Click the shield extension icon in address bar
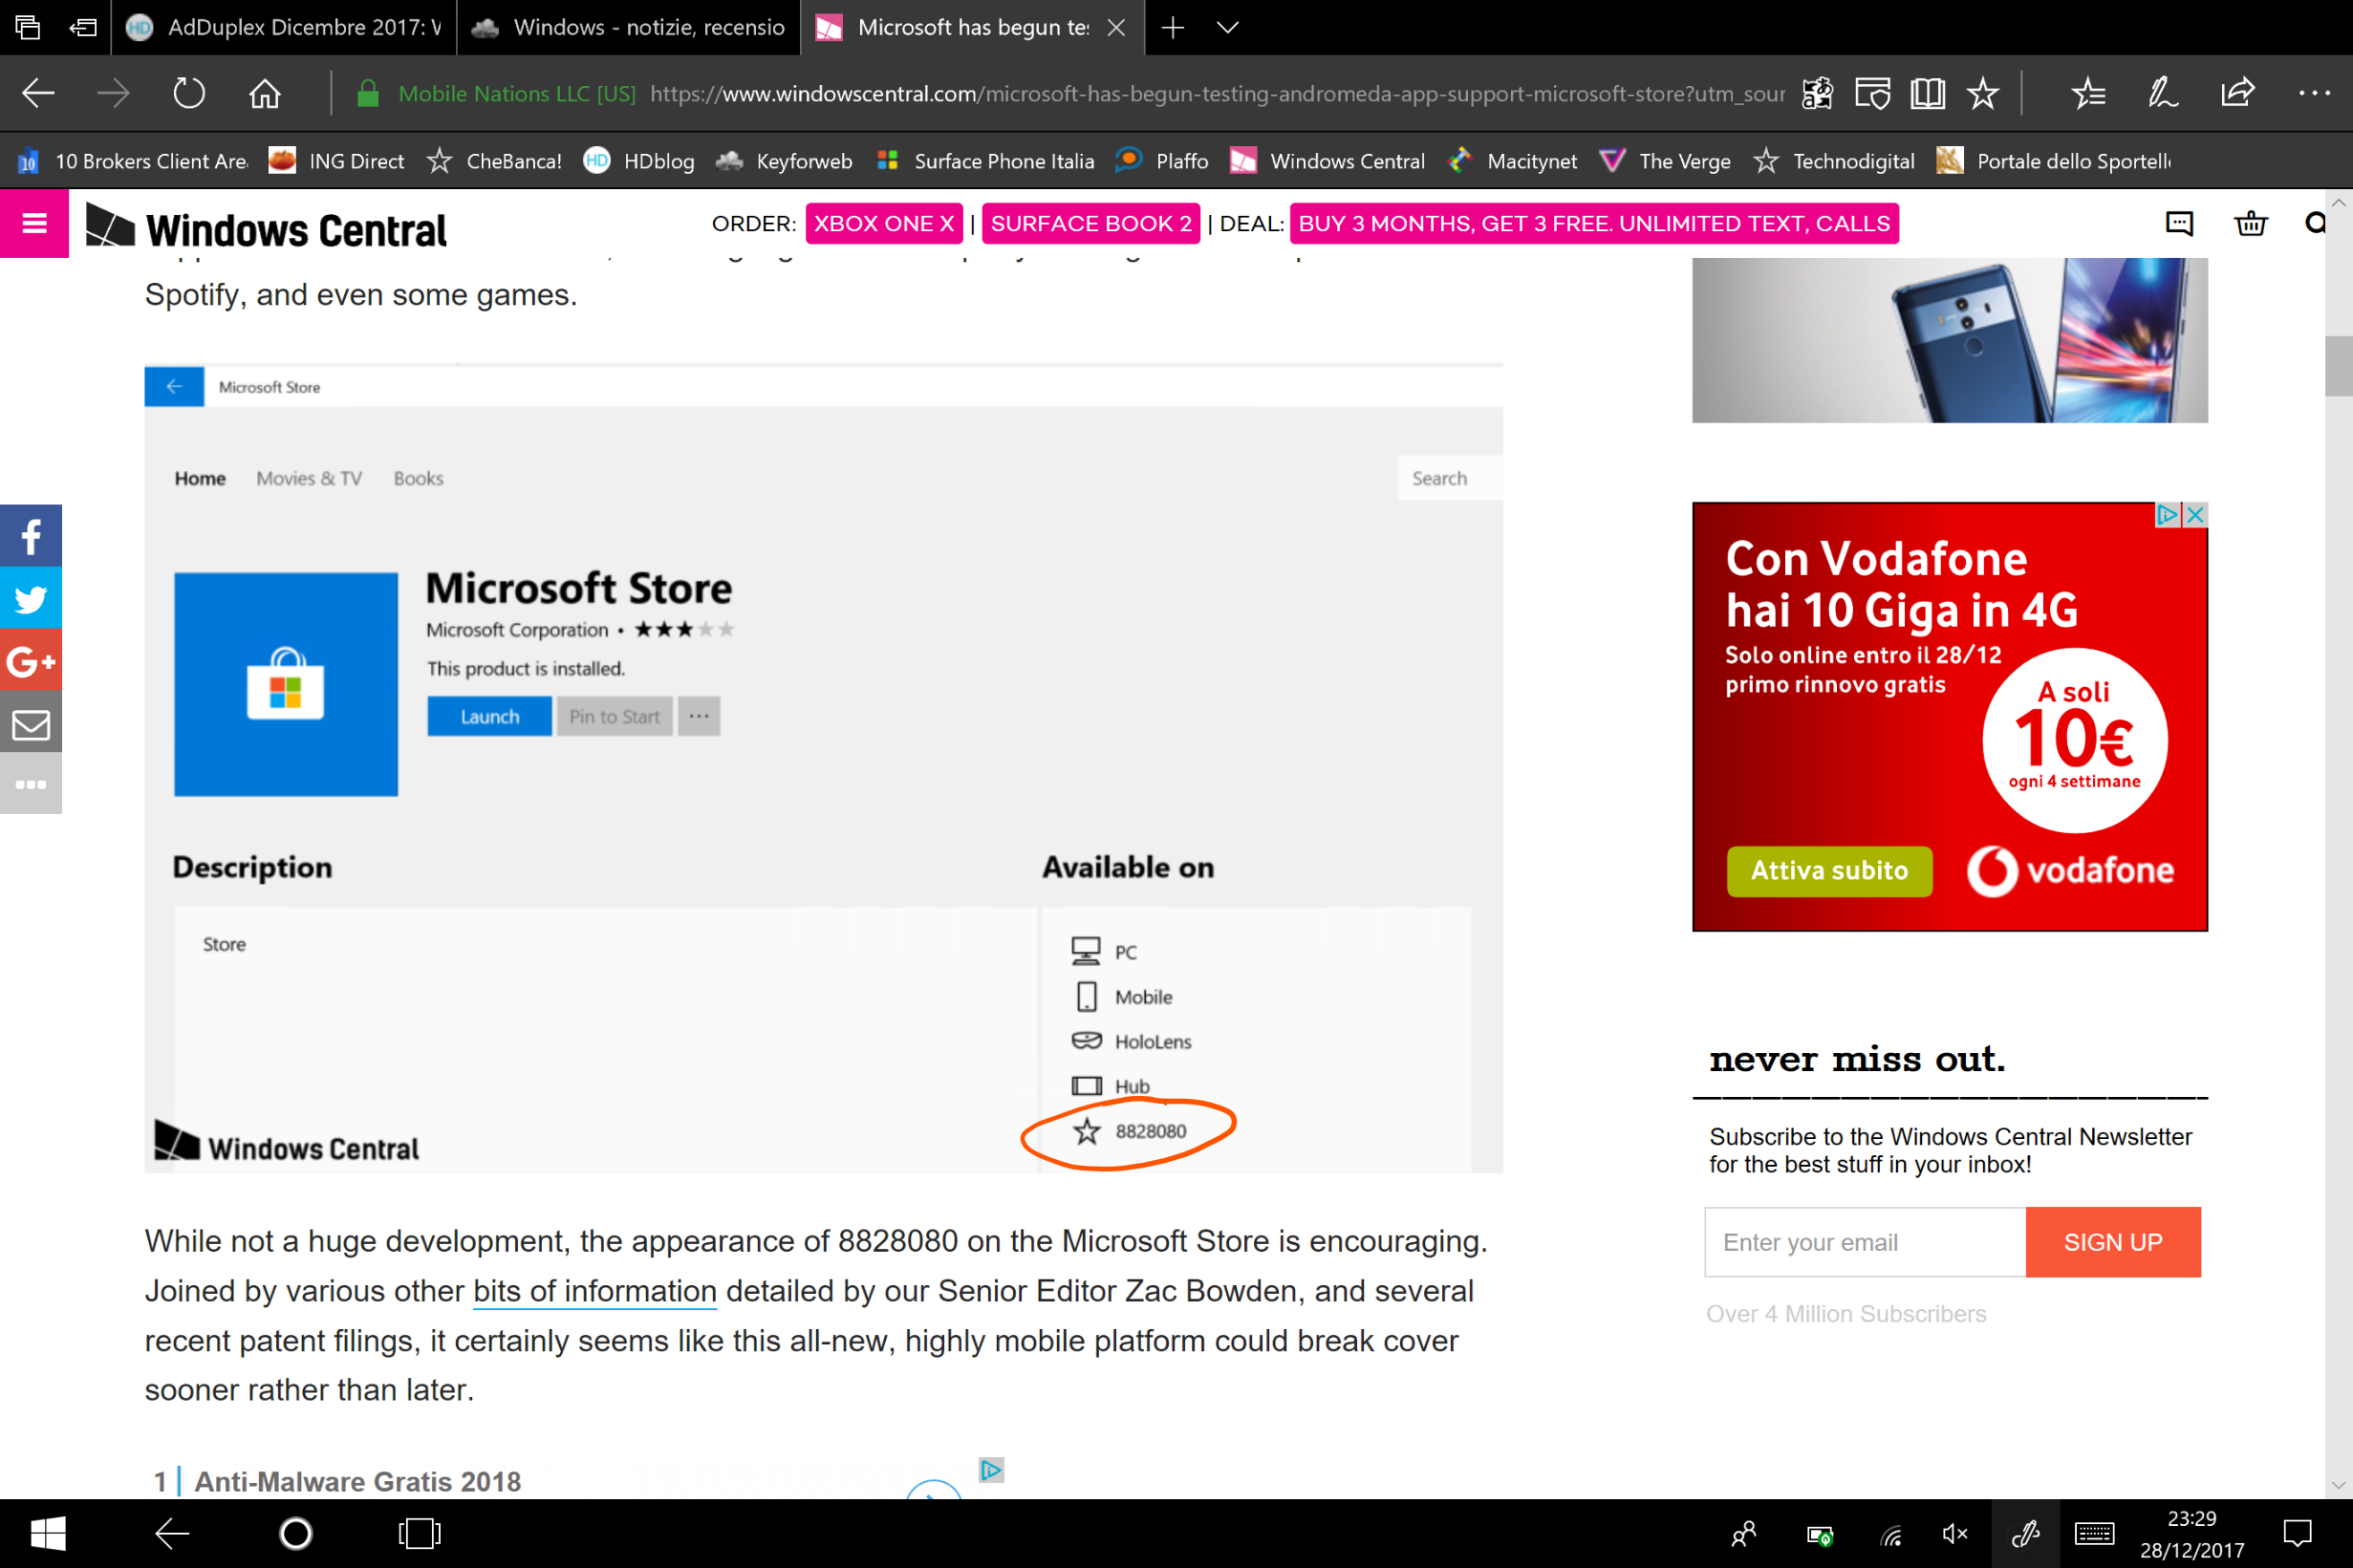This screenshot has height=1568, width=2353. [1872, 93]
